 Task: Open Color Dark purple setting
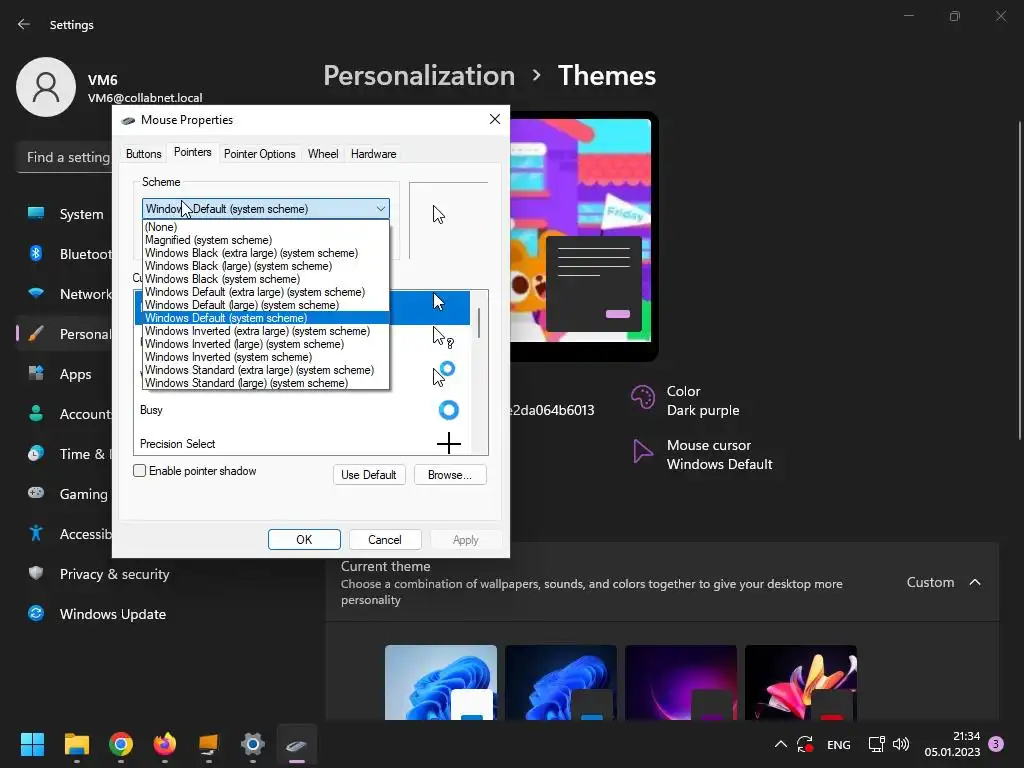click(x=686, y=400)
